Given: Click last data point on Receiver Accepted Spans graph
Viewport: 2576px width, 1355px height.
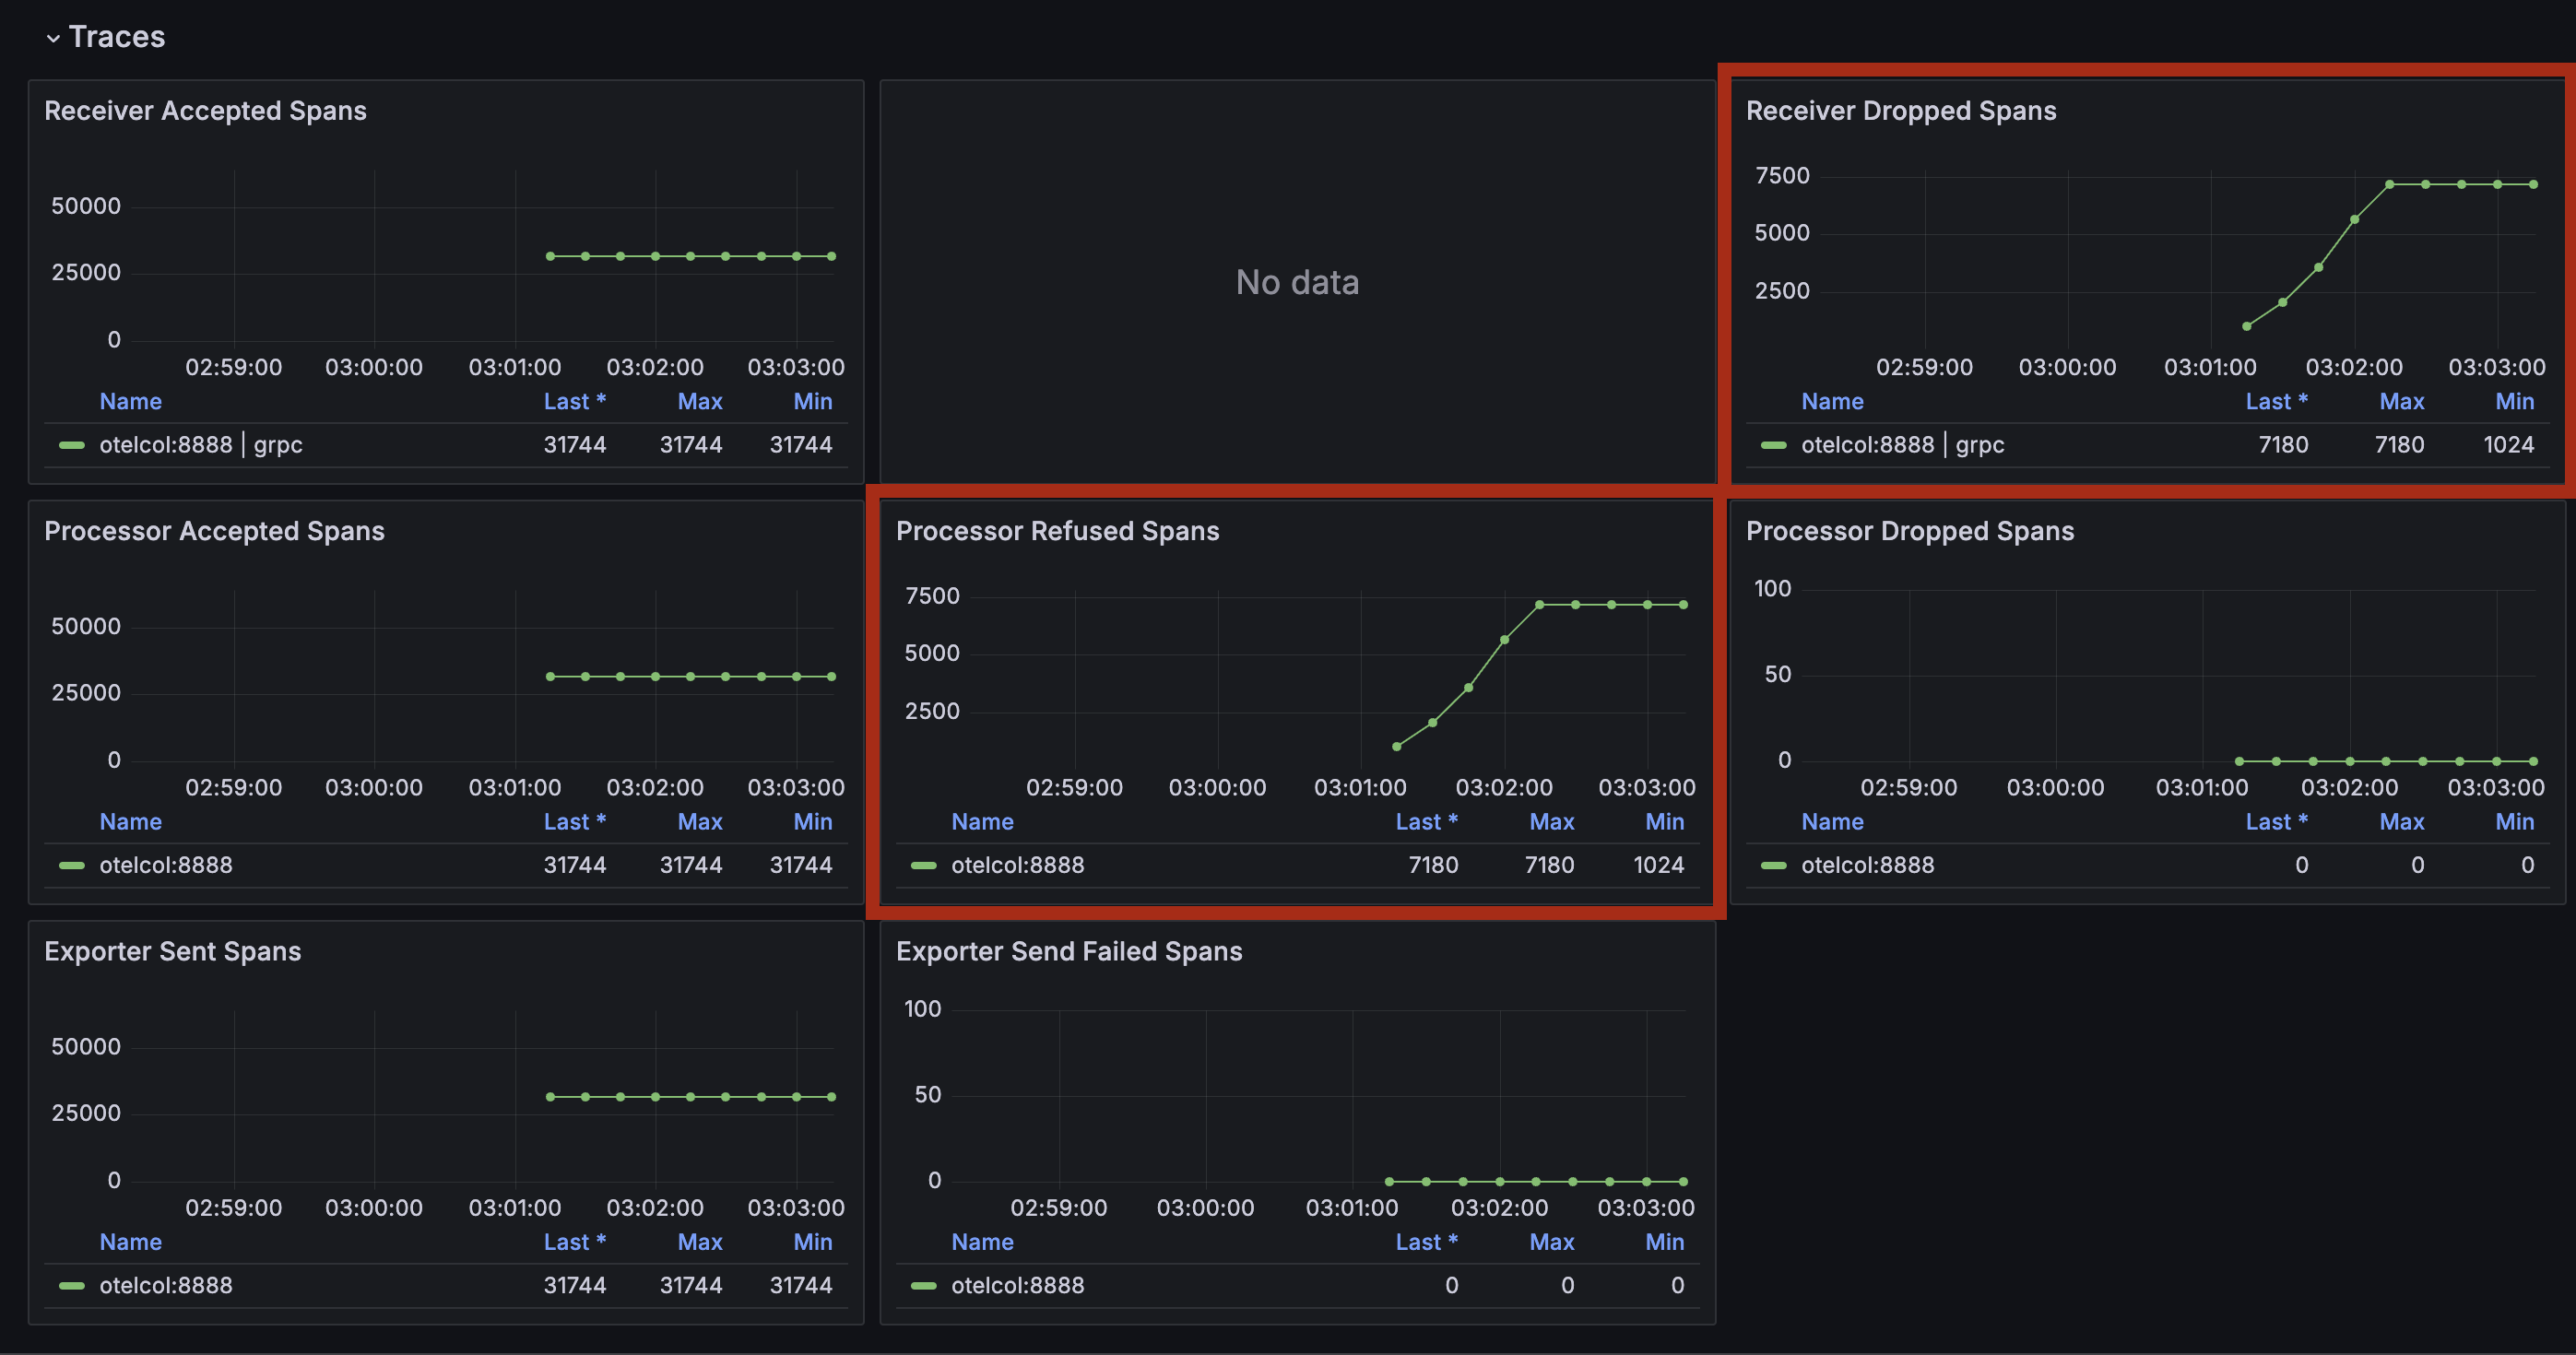Looking at the screenshot, I should tap(832, 256).
